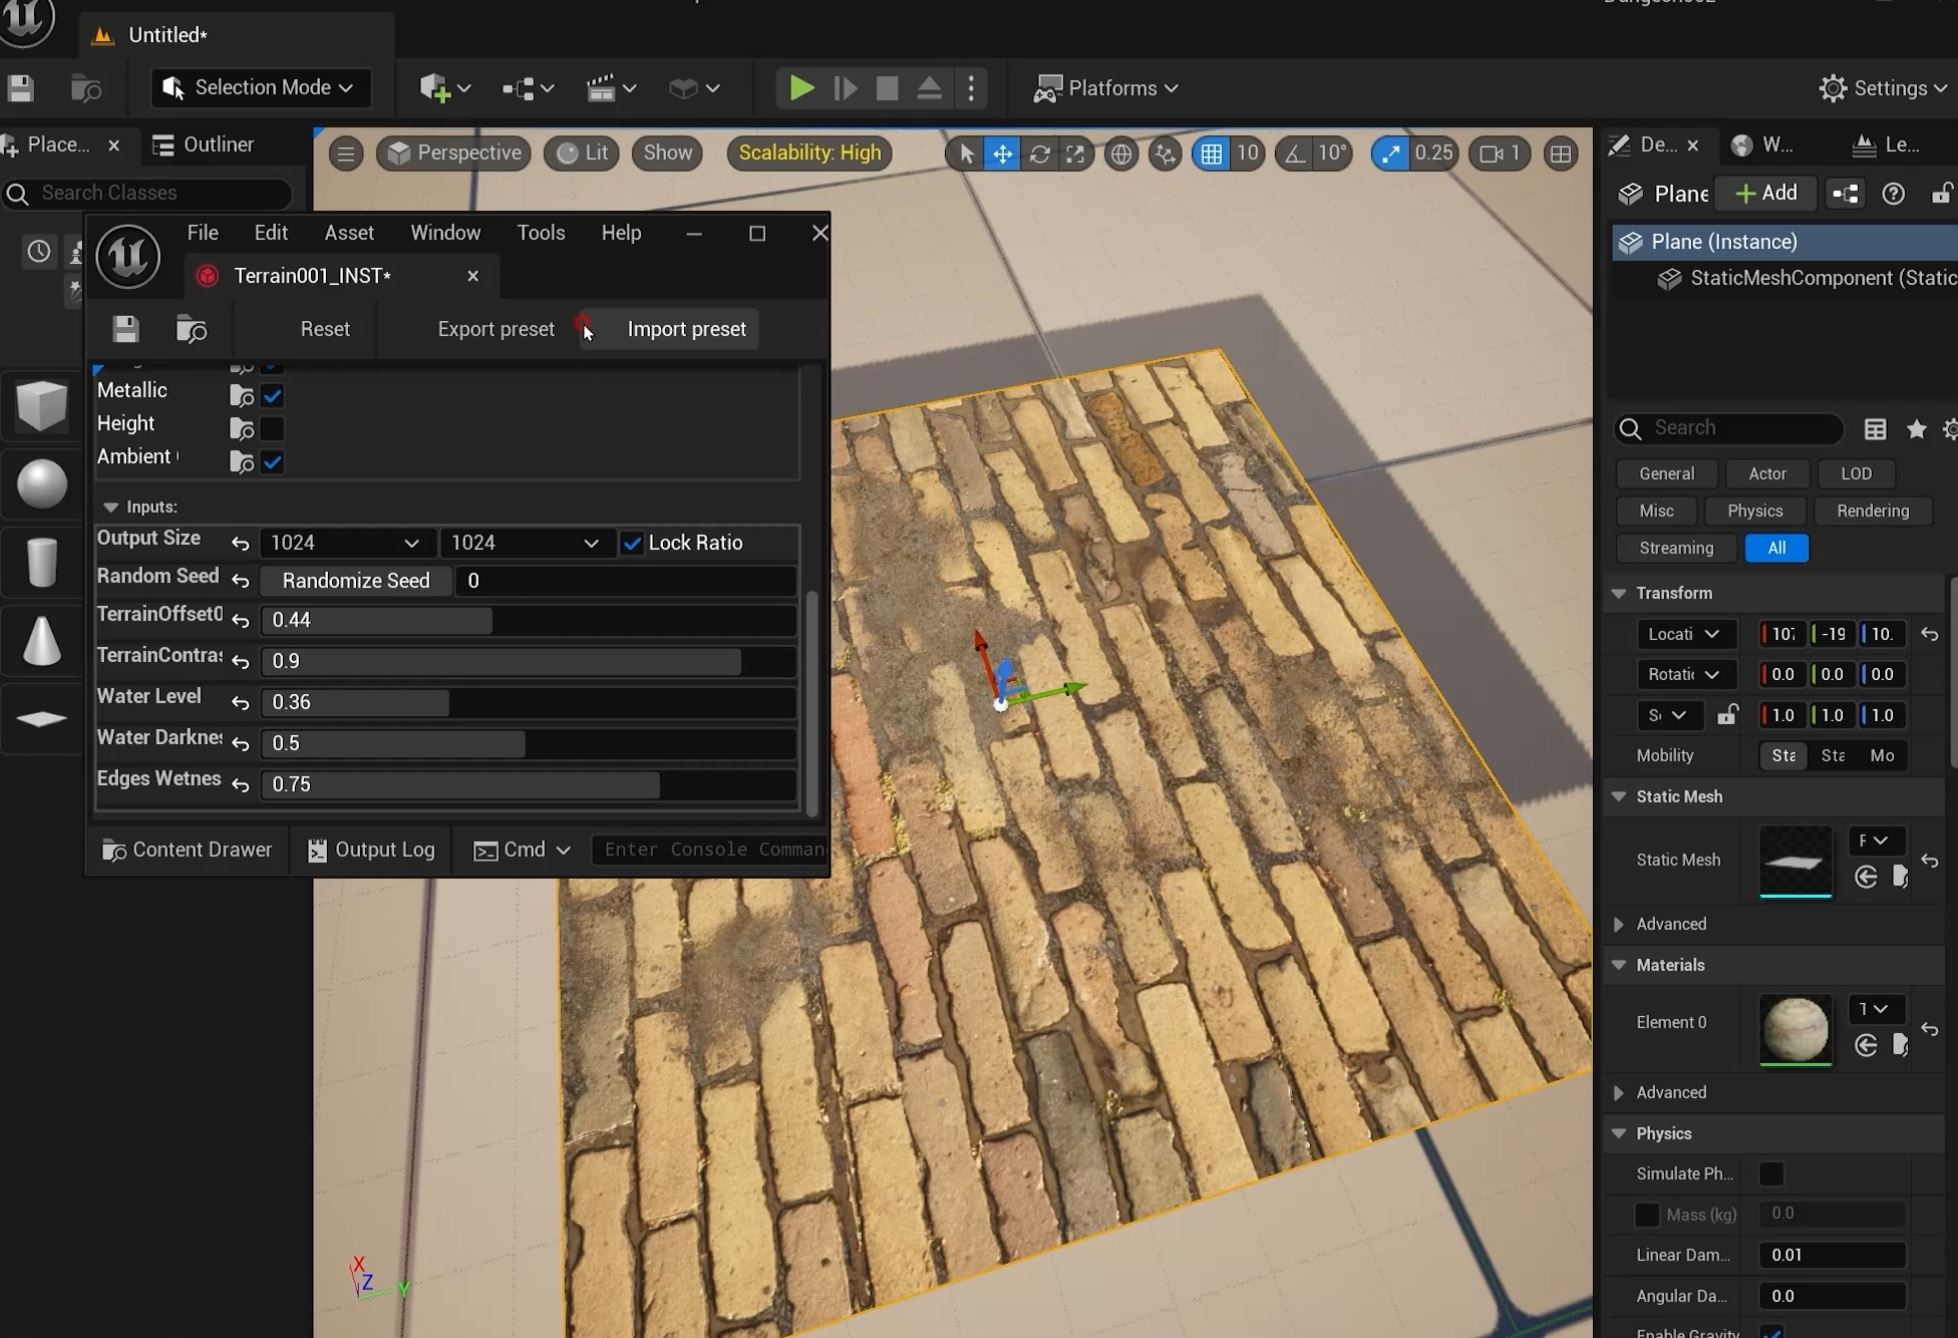Enable the Height output checkbox
The height and width of the screenshot is (1338, 1958).
pos(272,429)
